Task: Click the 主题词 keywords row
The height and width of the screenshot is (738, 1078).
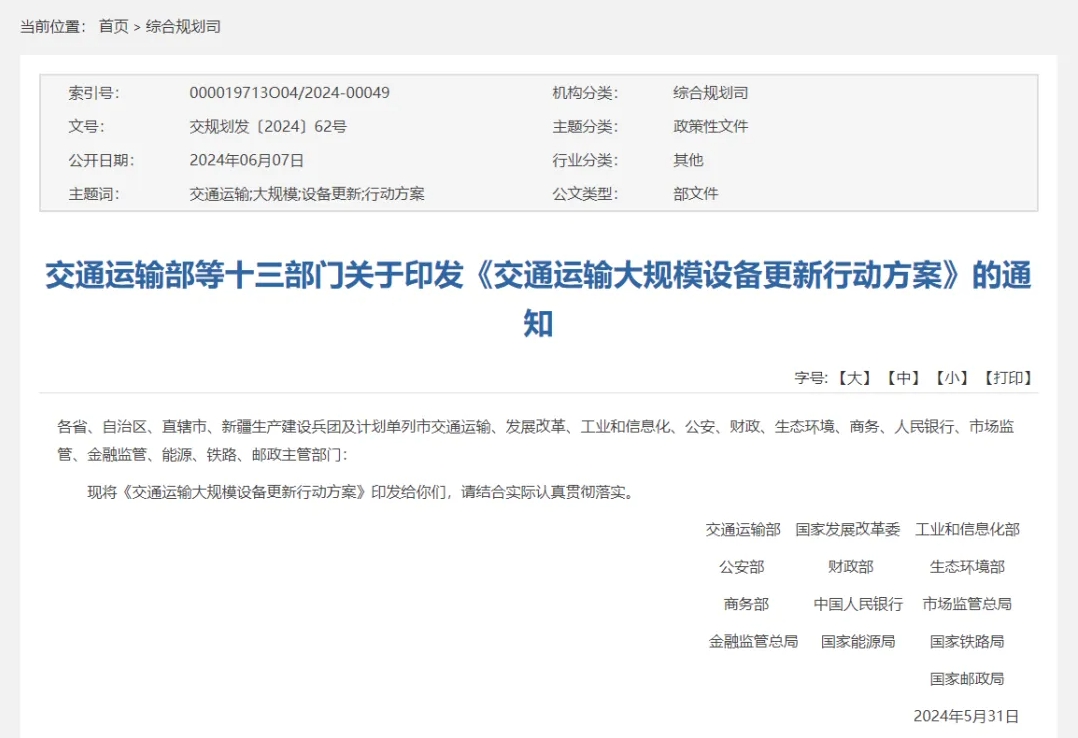Action: pyautogui.click(x=306, y=192)
